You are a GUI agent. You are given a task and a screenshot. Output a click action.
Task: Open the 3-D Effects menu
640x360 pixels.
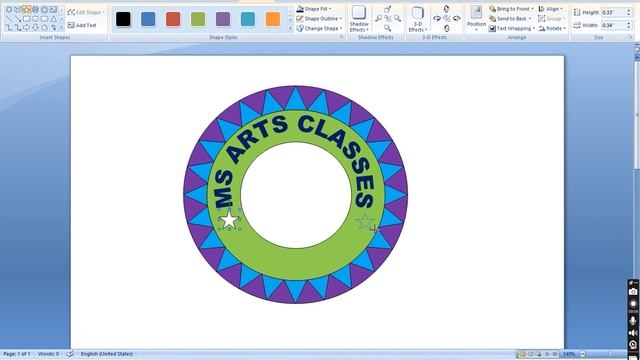click(418, 19)
